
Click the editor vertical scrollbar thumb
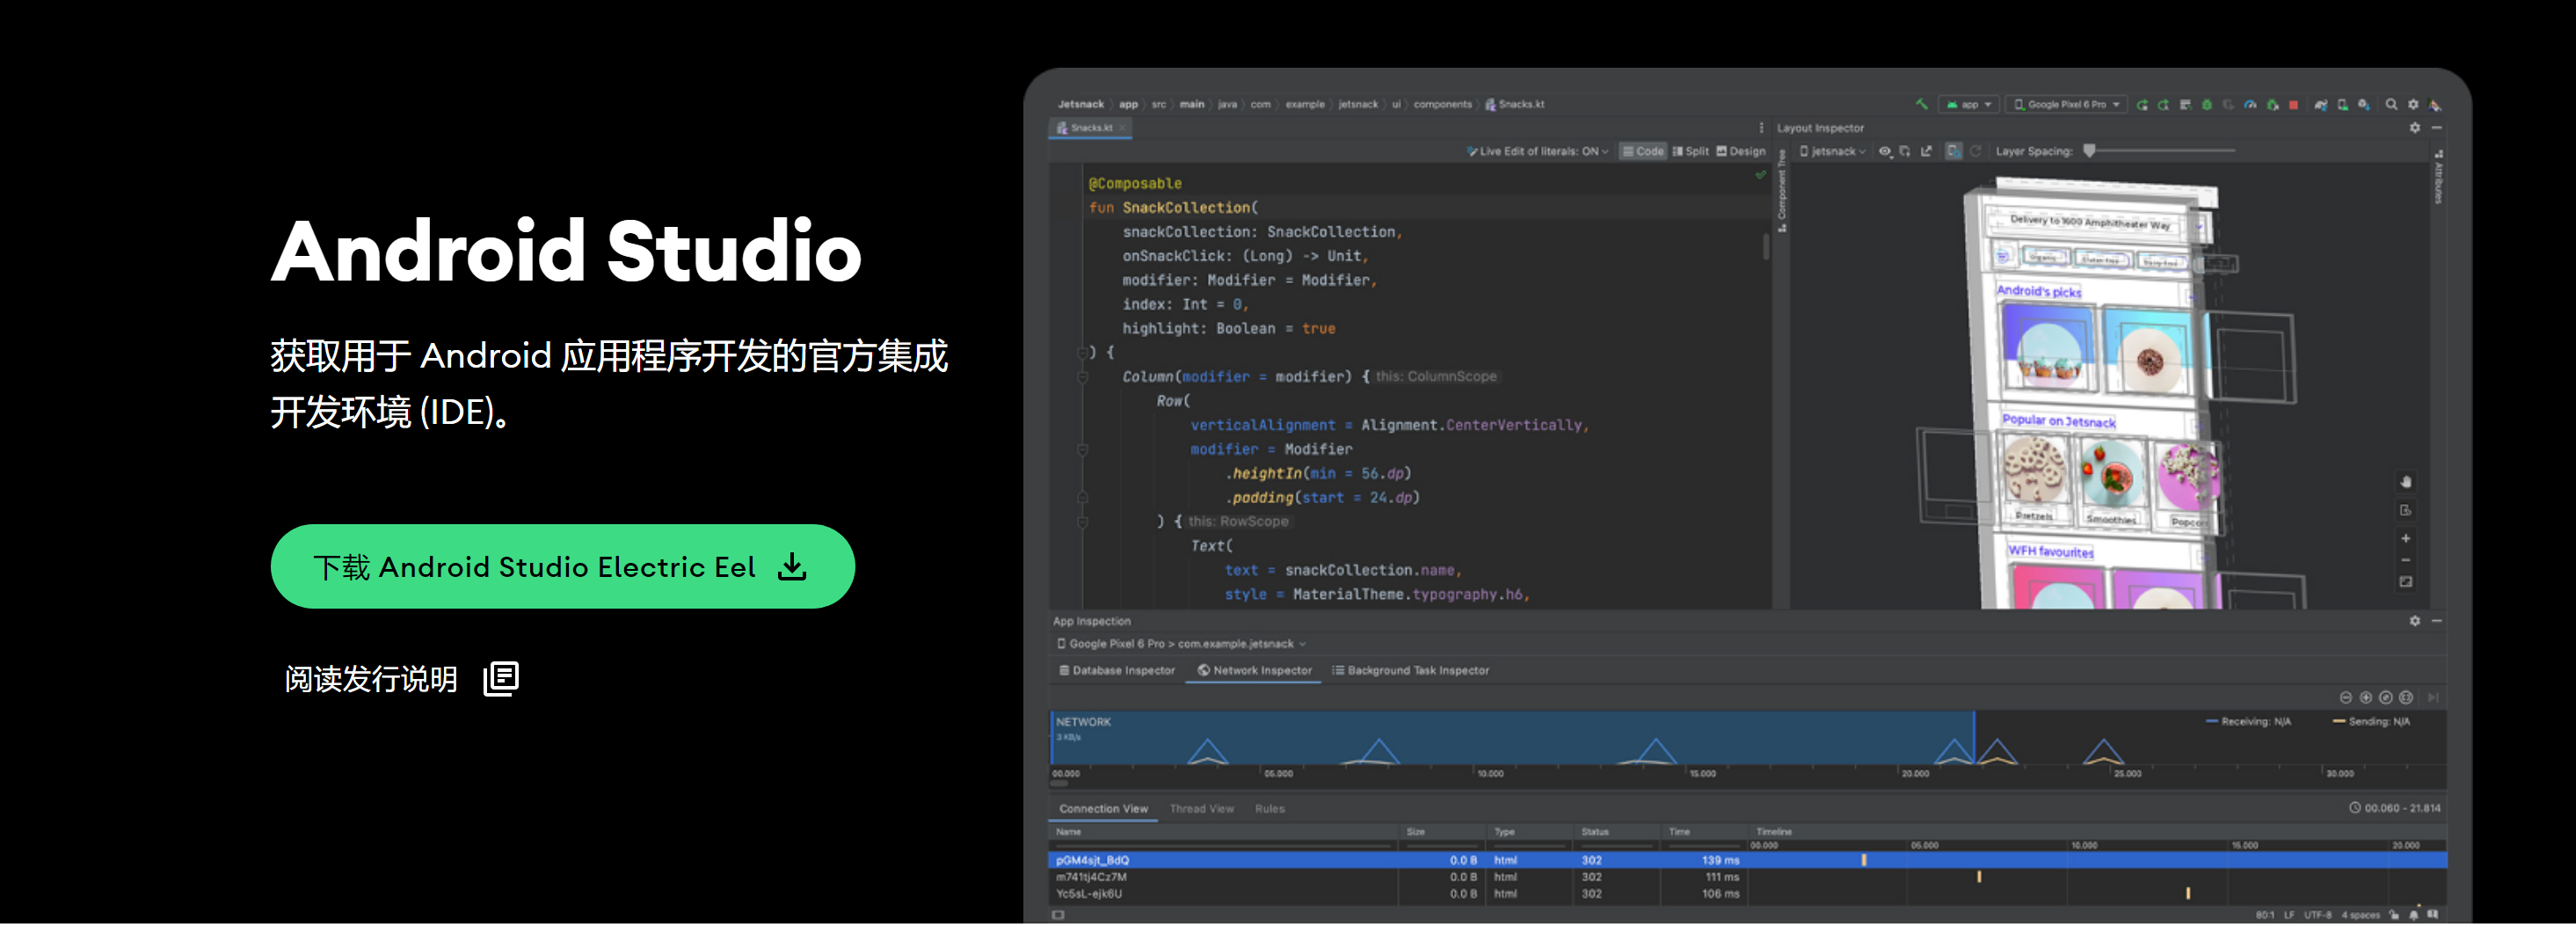pyautogui.click(x=1766, y=246)
